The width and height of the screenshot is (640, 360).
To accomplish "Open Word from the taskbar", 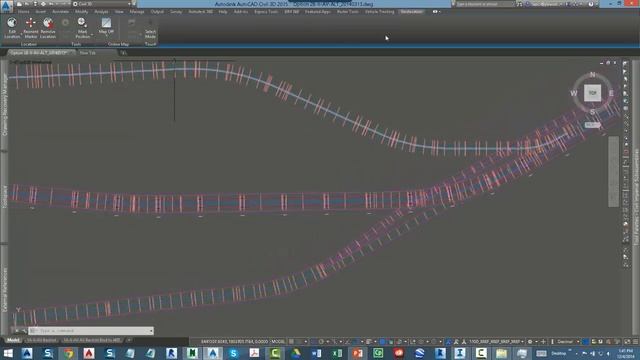I will click(x=316, y=353).
